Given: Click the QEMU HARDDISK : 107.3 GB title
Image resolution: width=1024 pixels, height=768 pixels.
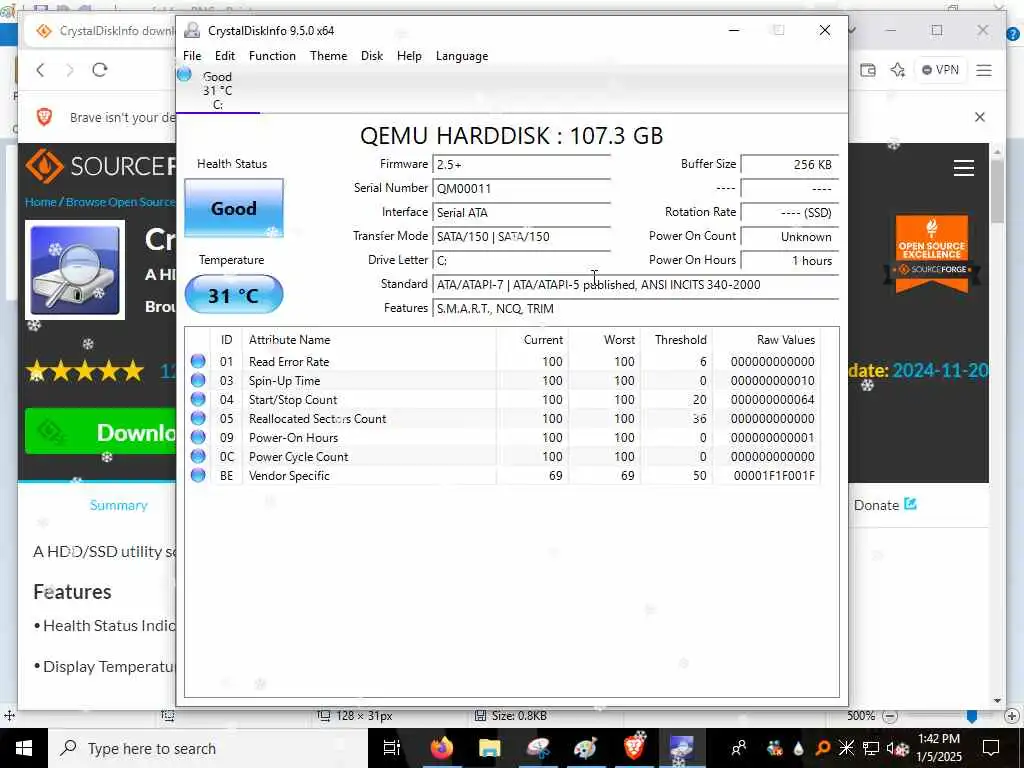Looking at the screenshot, I should point(511,136).
